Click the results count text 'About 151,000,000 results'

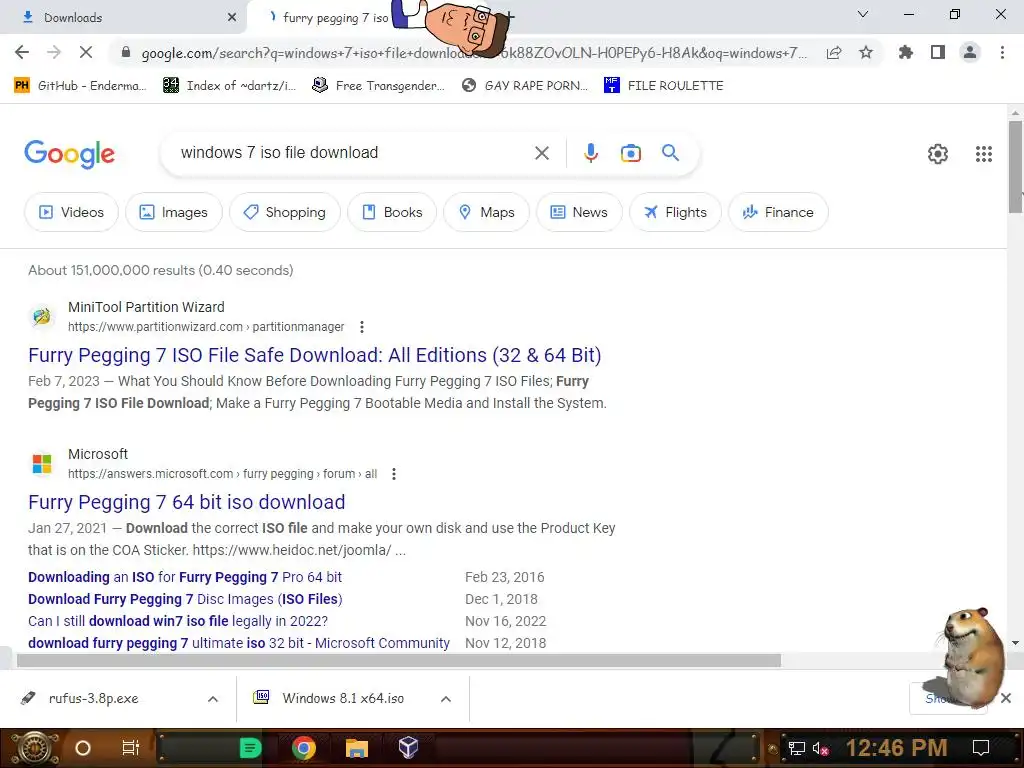[112, 270]
